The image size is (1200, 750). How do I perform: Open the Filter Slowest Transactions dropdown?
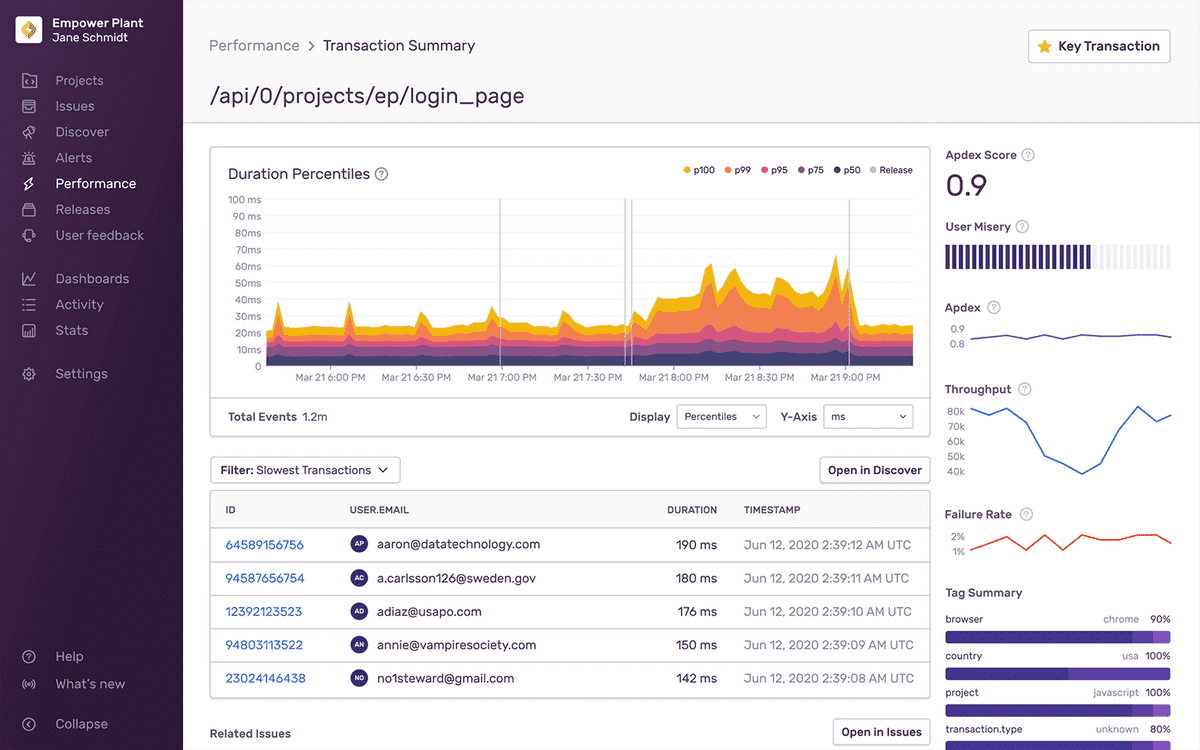(x=305, y=470)
